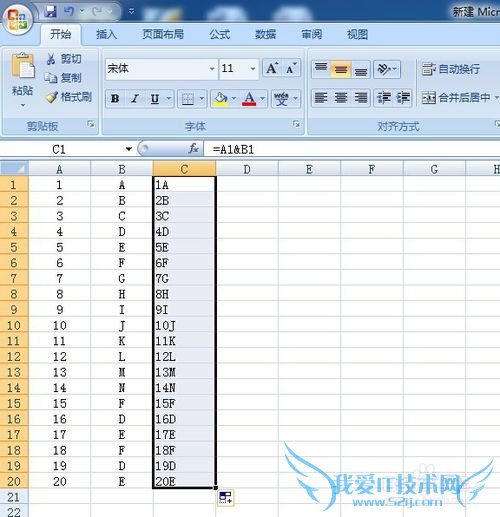Select column D header
The height and width of the screenshot is (517, 500).
[x=247, y=169]
